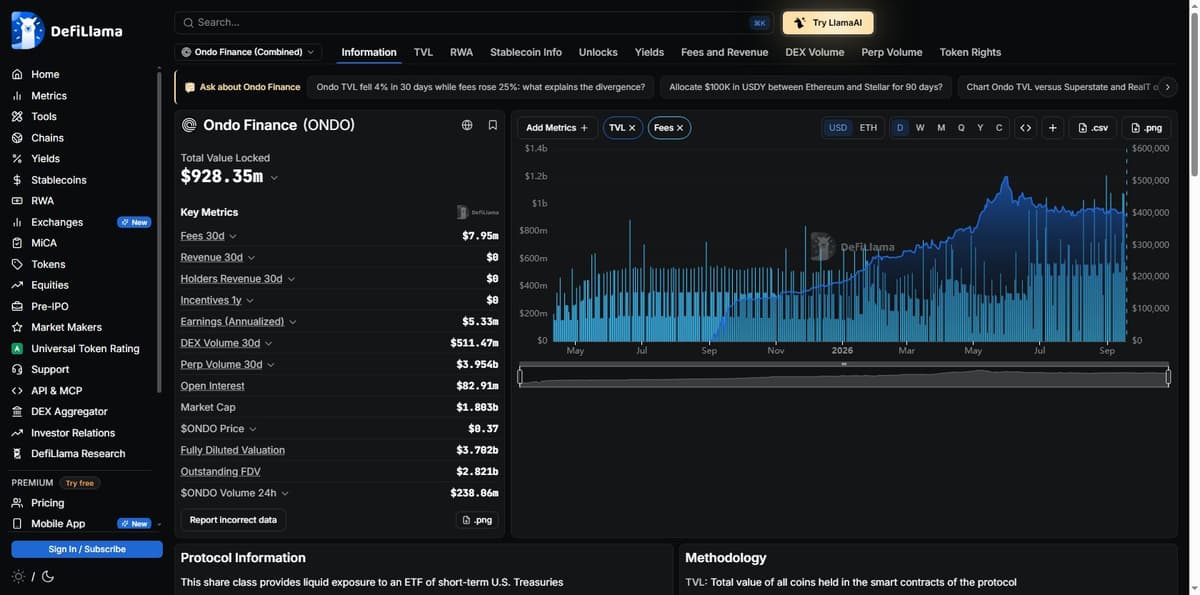Open the MiCA sidebar page
This screenshot has width=1200, height=595.
[44, 243]
